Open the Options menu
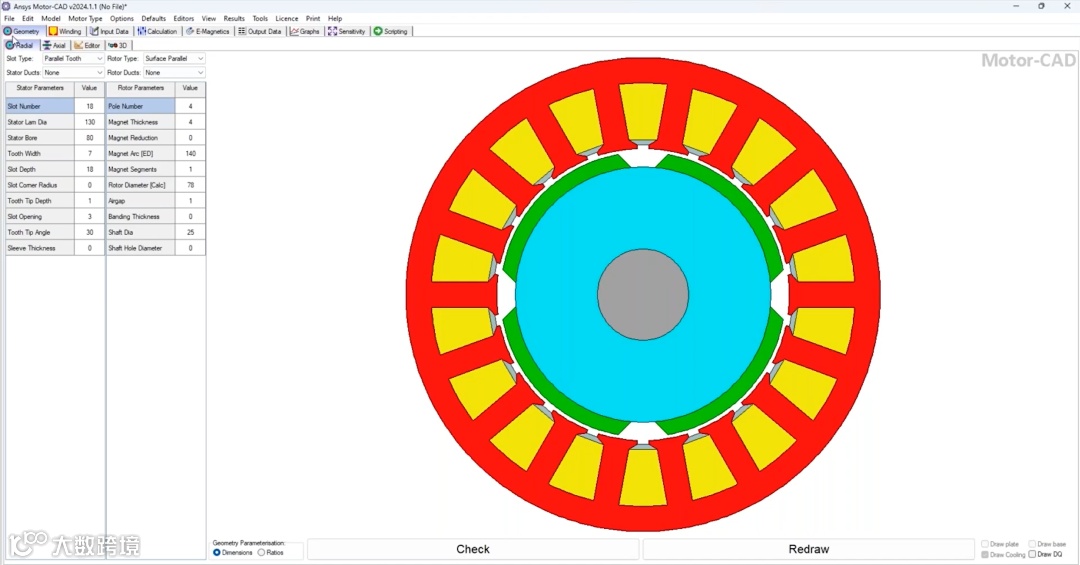The height and width of the screenshot is (565, 1080). click(122, 19)
